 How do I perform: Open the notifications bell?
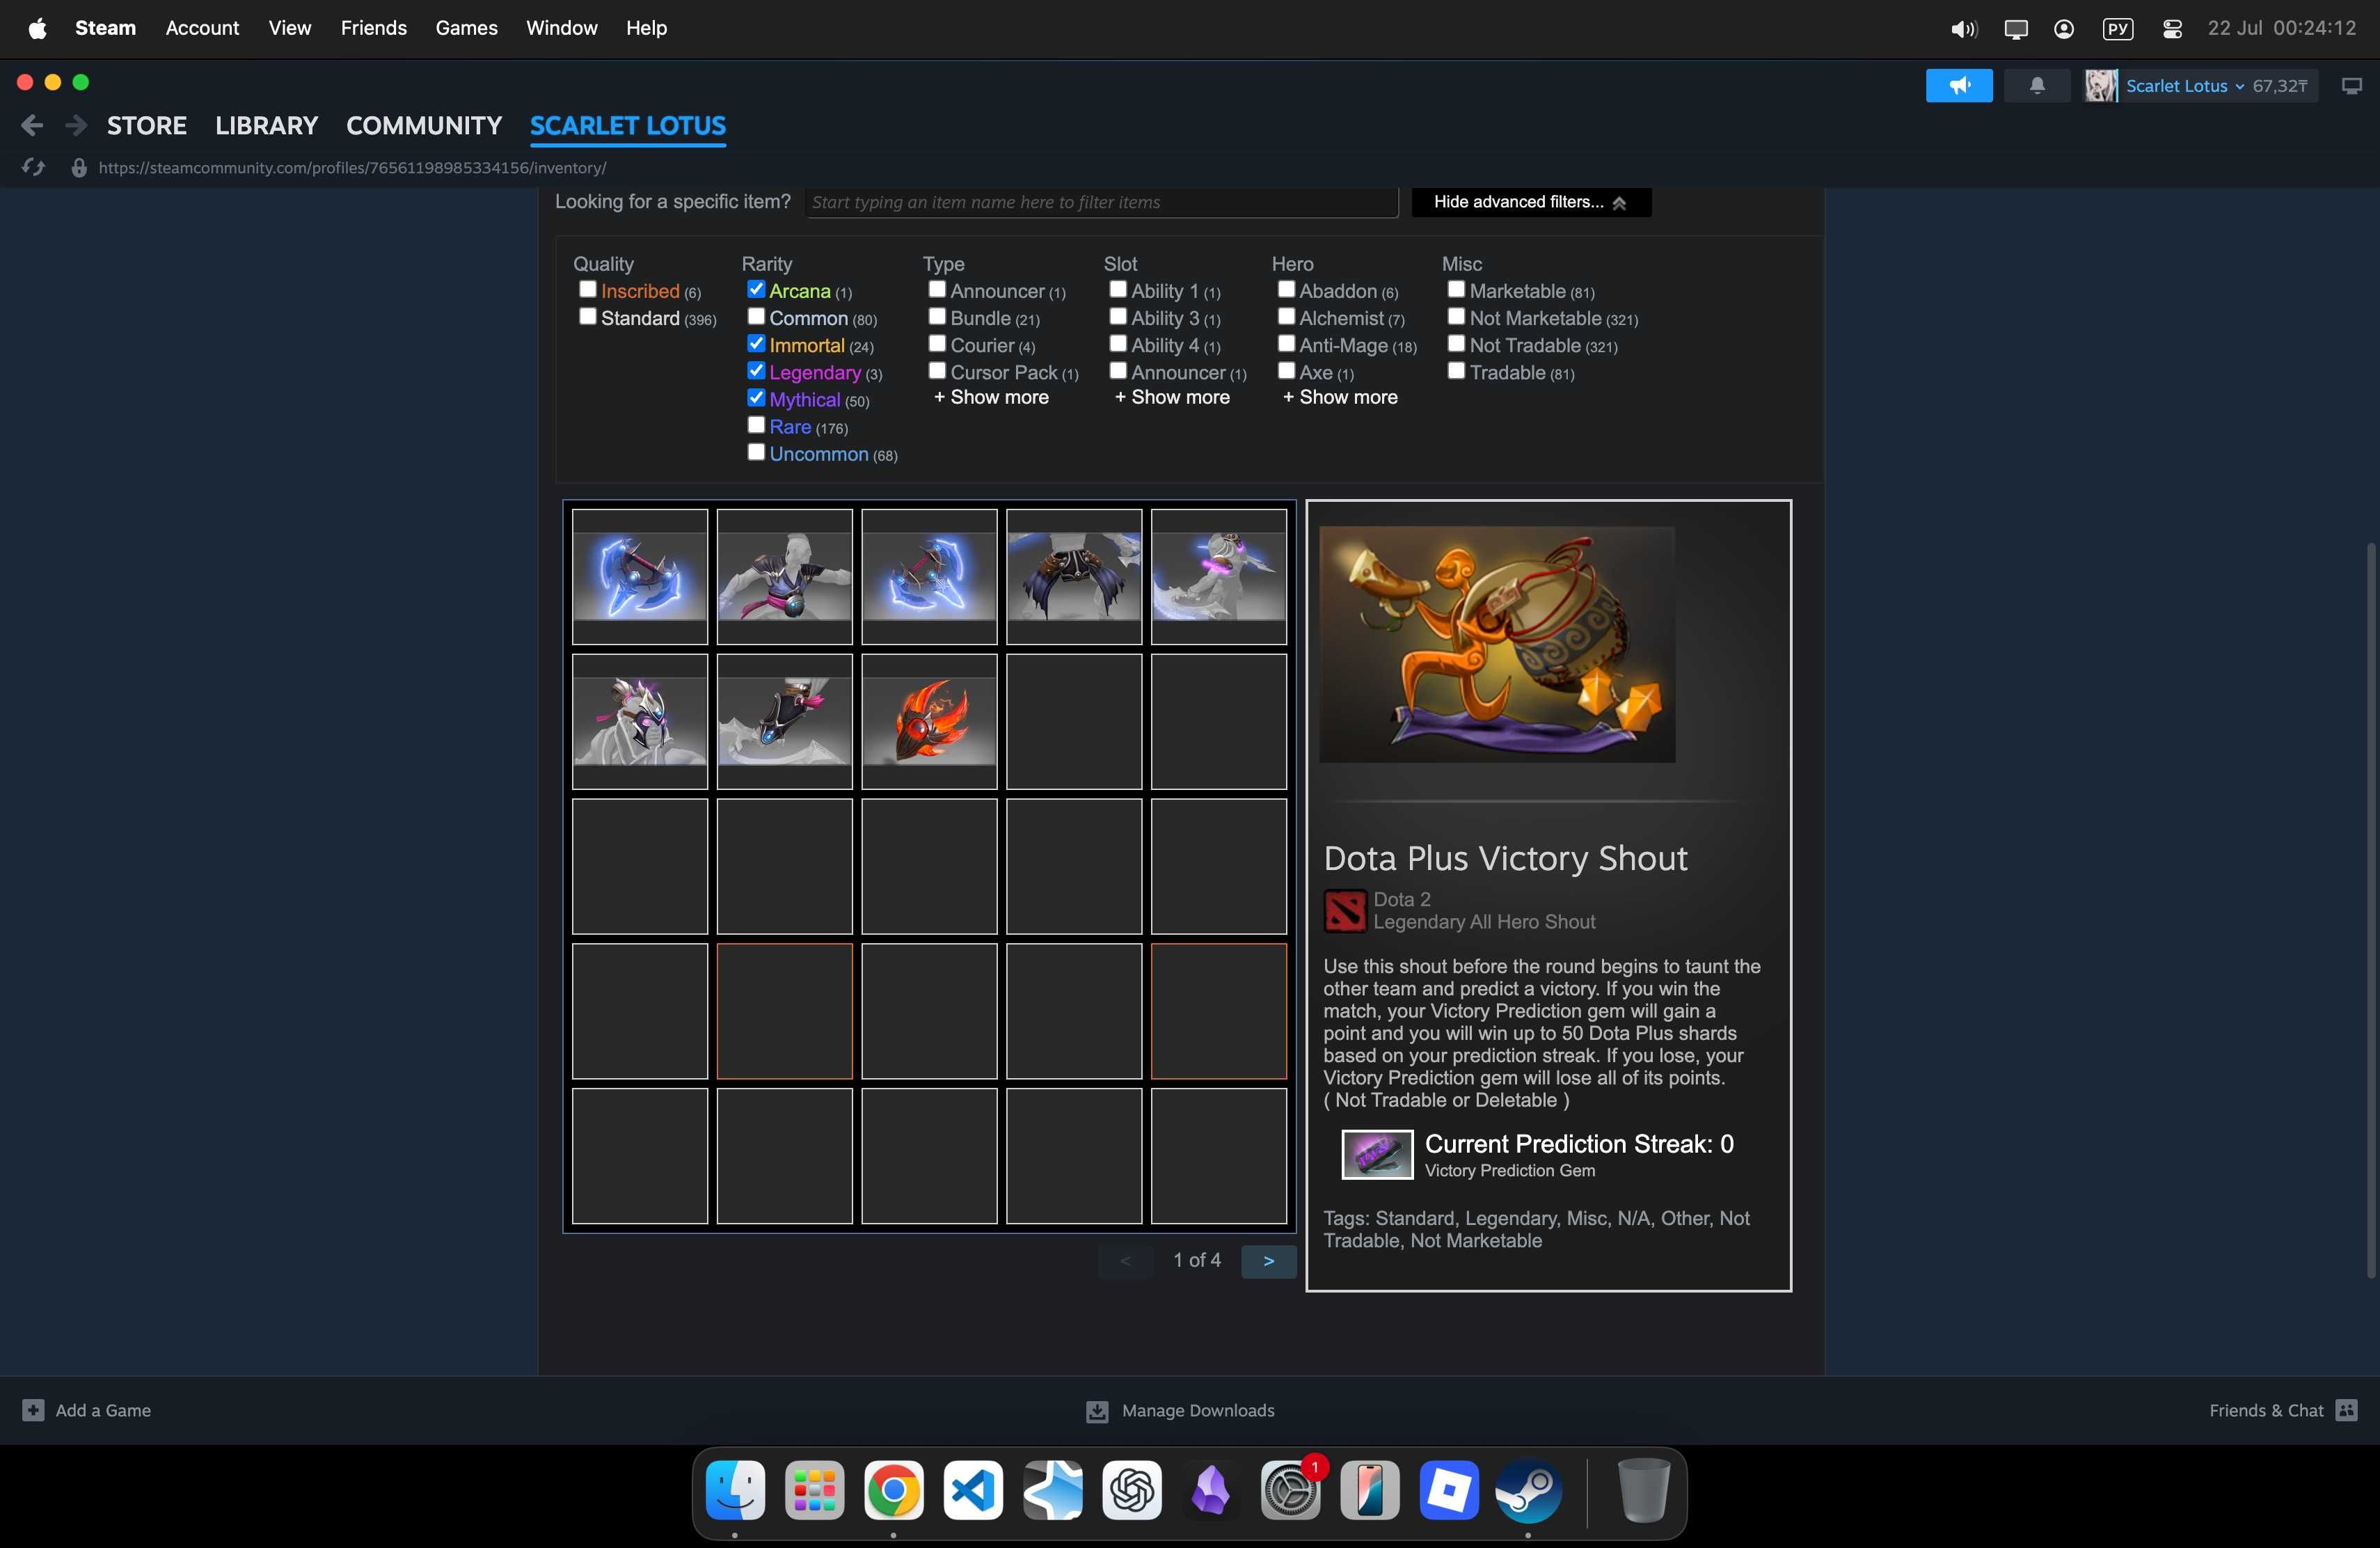pyautogui.click(x=2037, y=86)
